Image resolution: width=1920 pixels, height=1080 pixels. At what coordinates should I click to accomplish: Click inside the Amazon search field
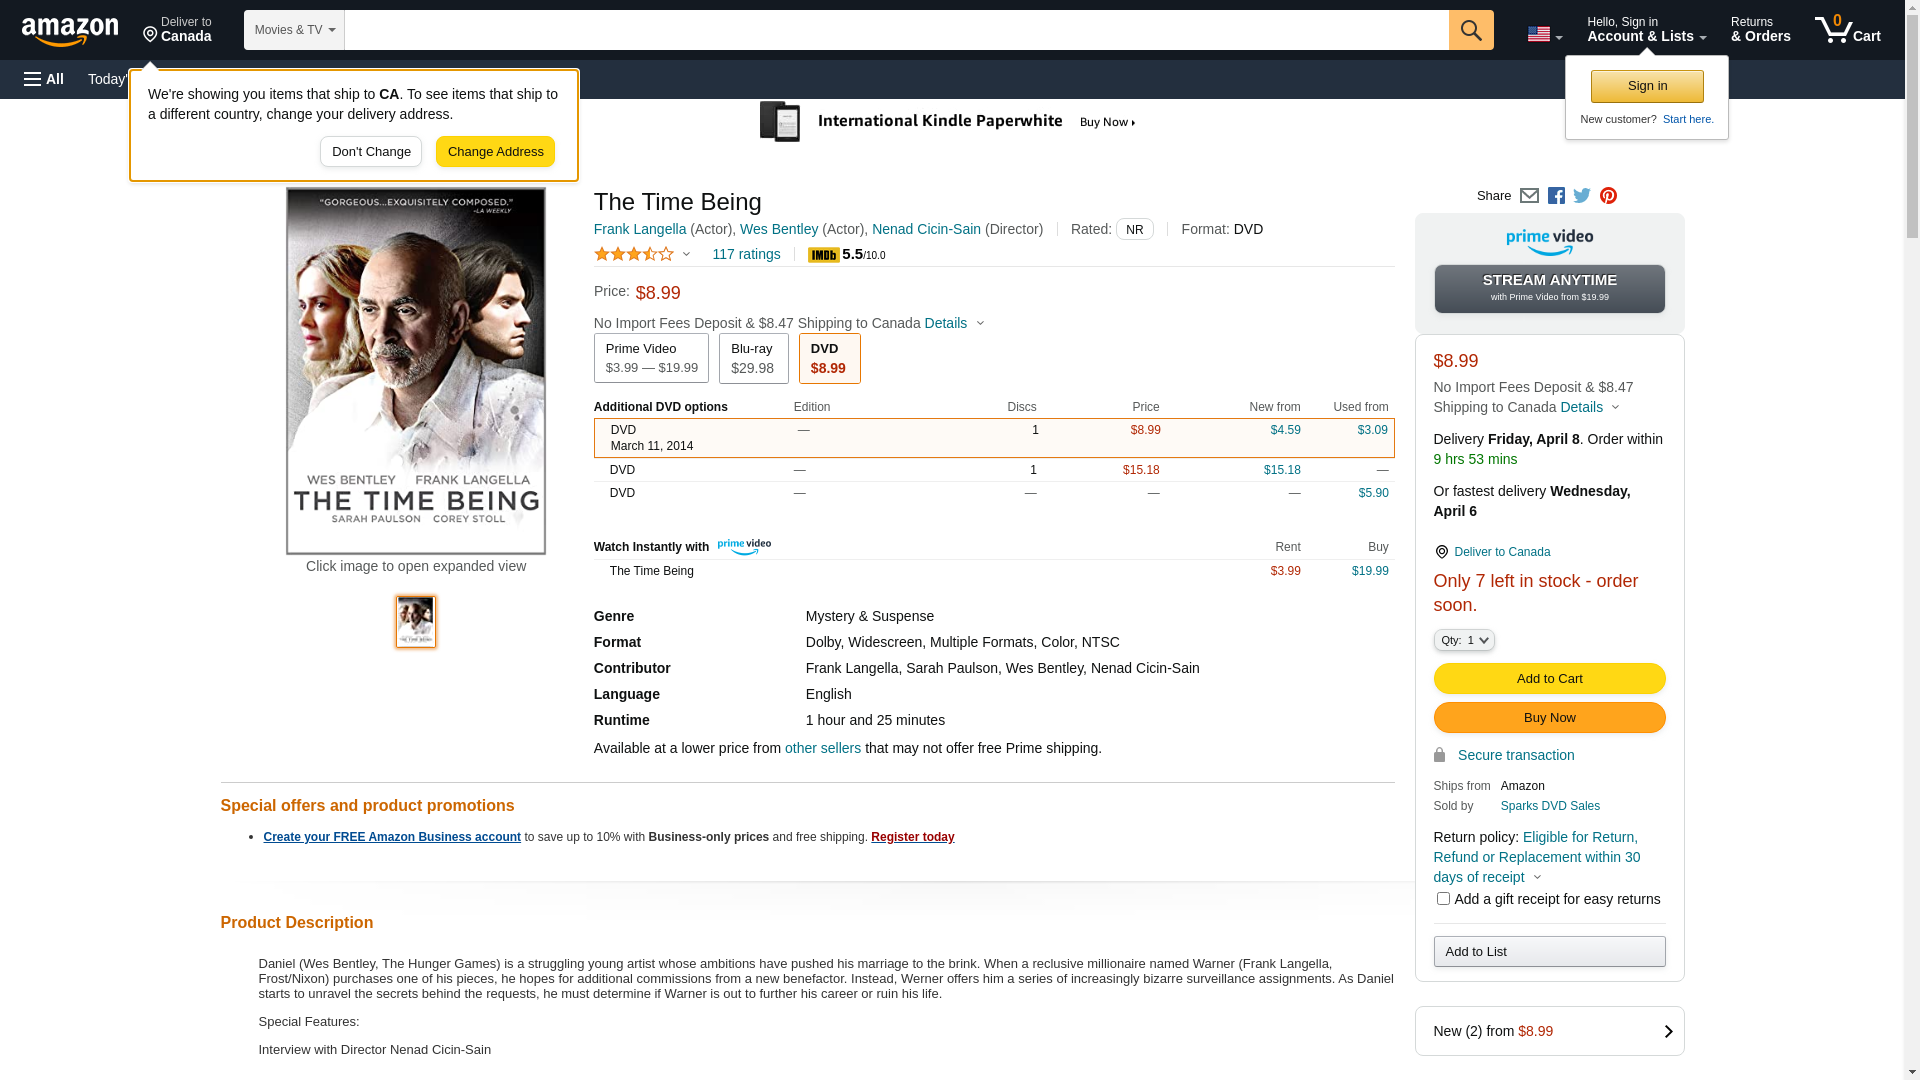point(896,30)
